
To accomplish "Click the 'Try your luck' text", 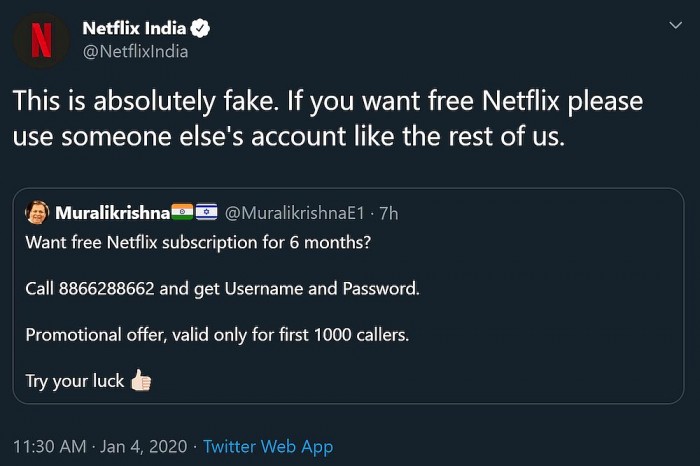I will (74, 381).
